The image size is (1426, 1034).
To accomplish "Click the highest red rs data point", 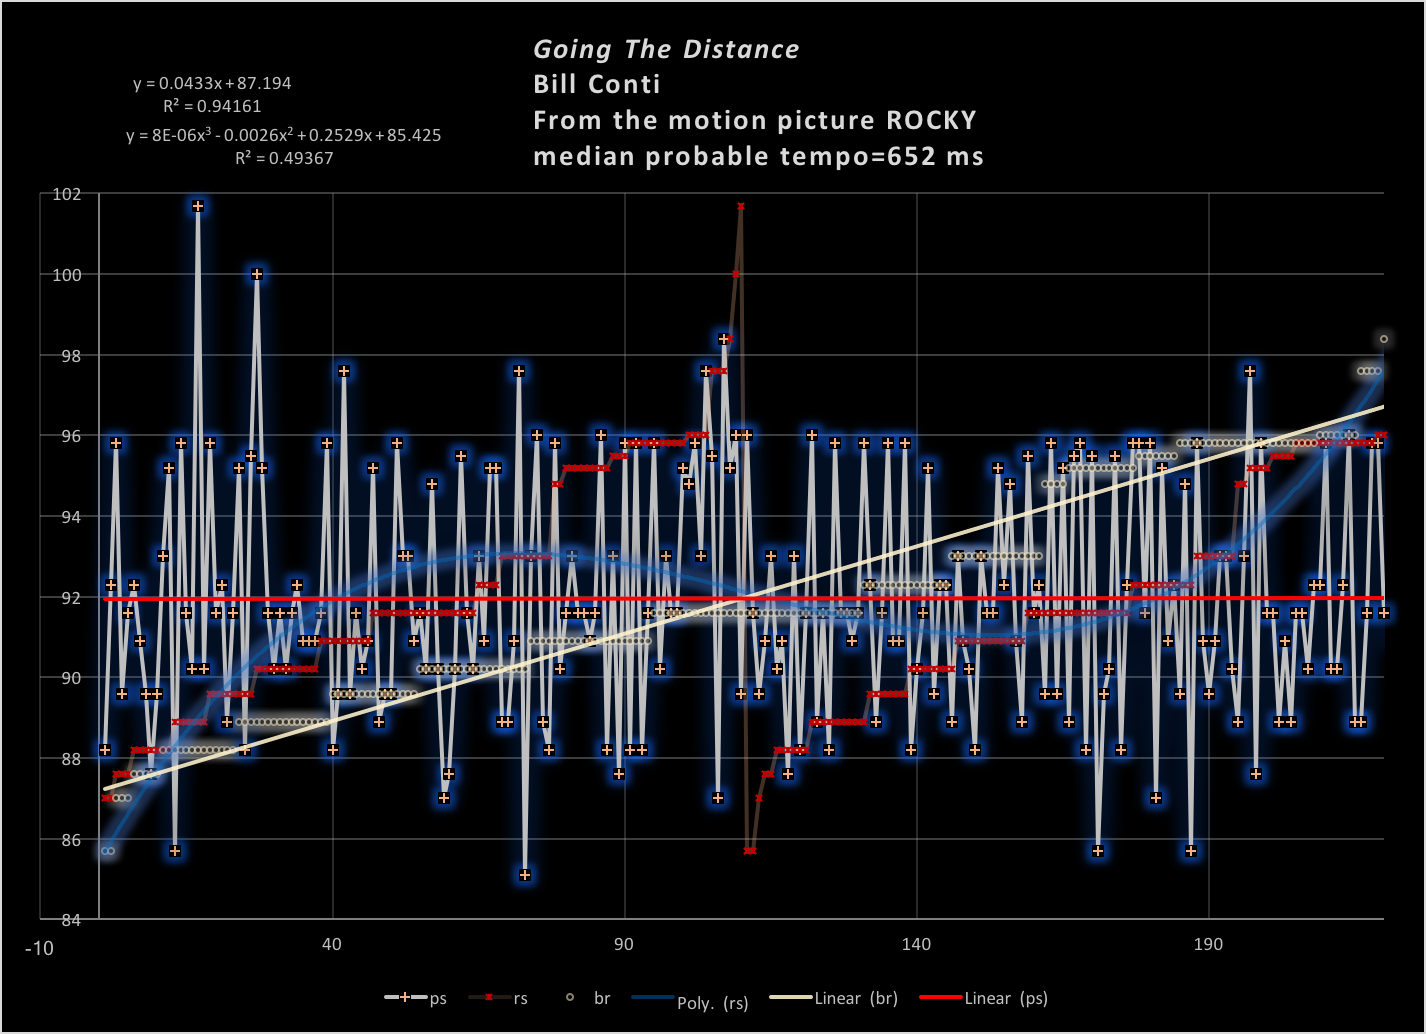I will [741, 206].
